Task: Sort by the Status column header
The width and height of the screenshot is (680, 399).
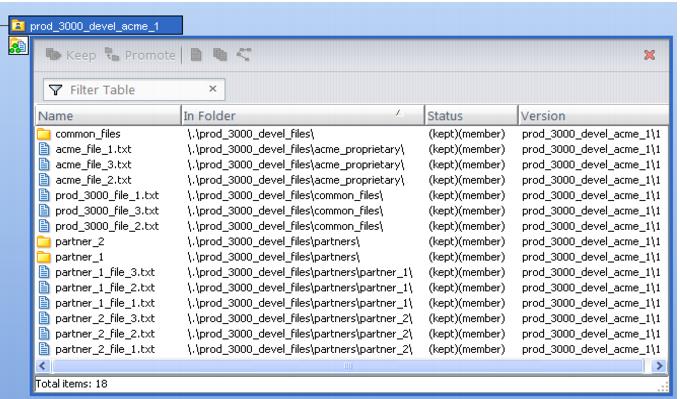Action: [471, 116]
